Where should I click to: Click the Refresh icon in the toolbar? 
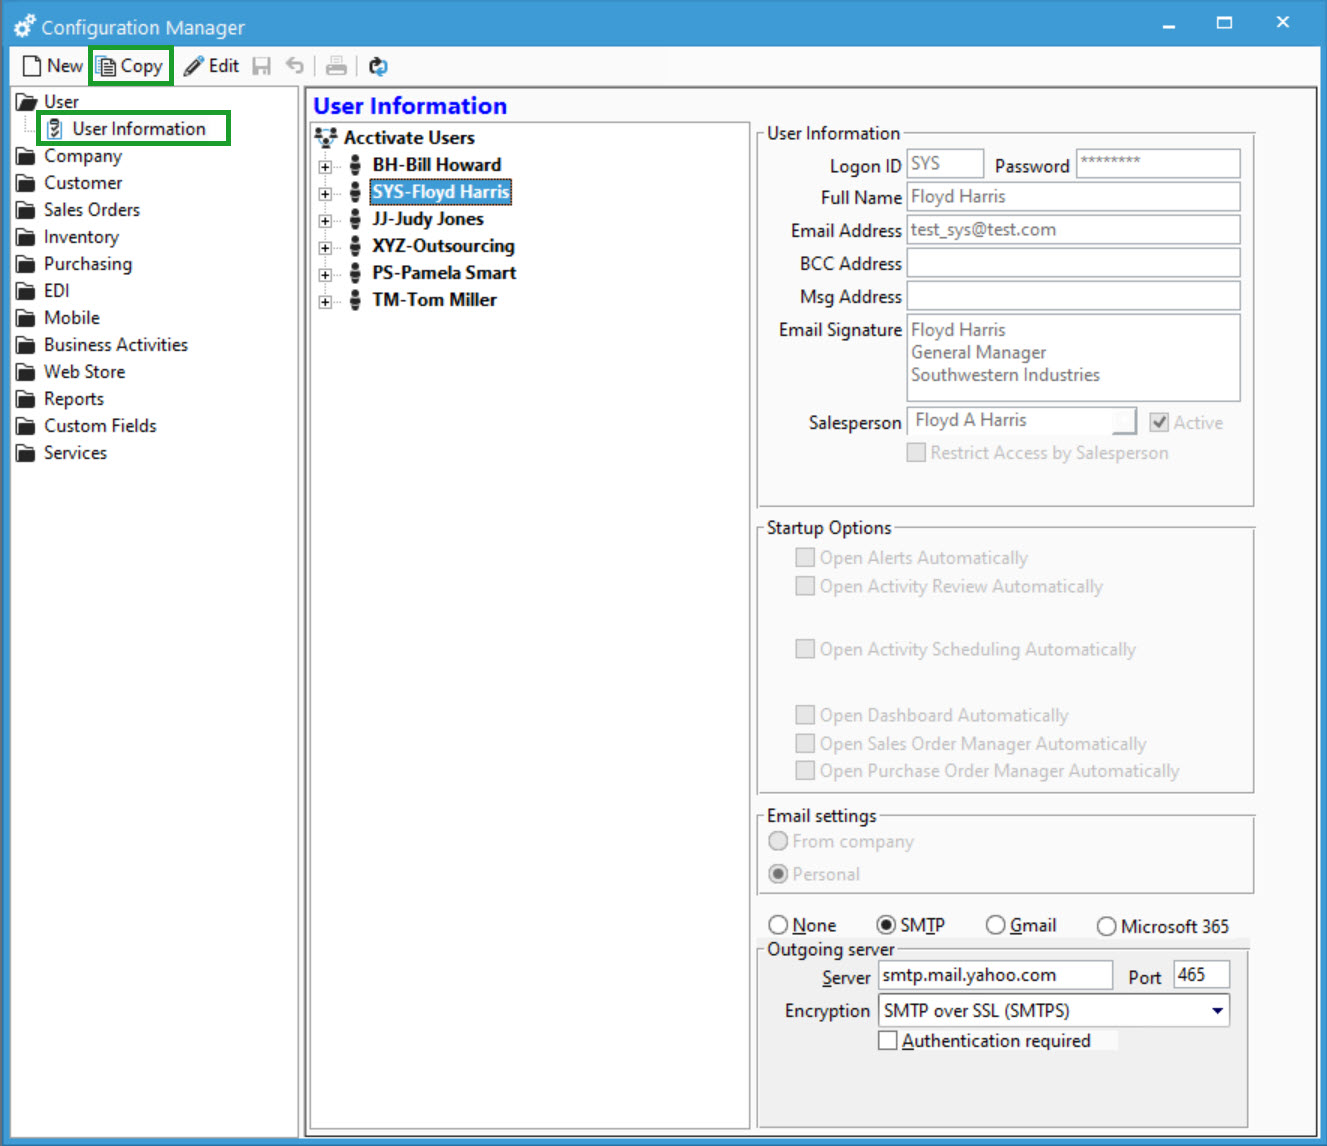[378, 65]
